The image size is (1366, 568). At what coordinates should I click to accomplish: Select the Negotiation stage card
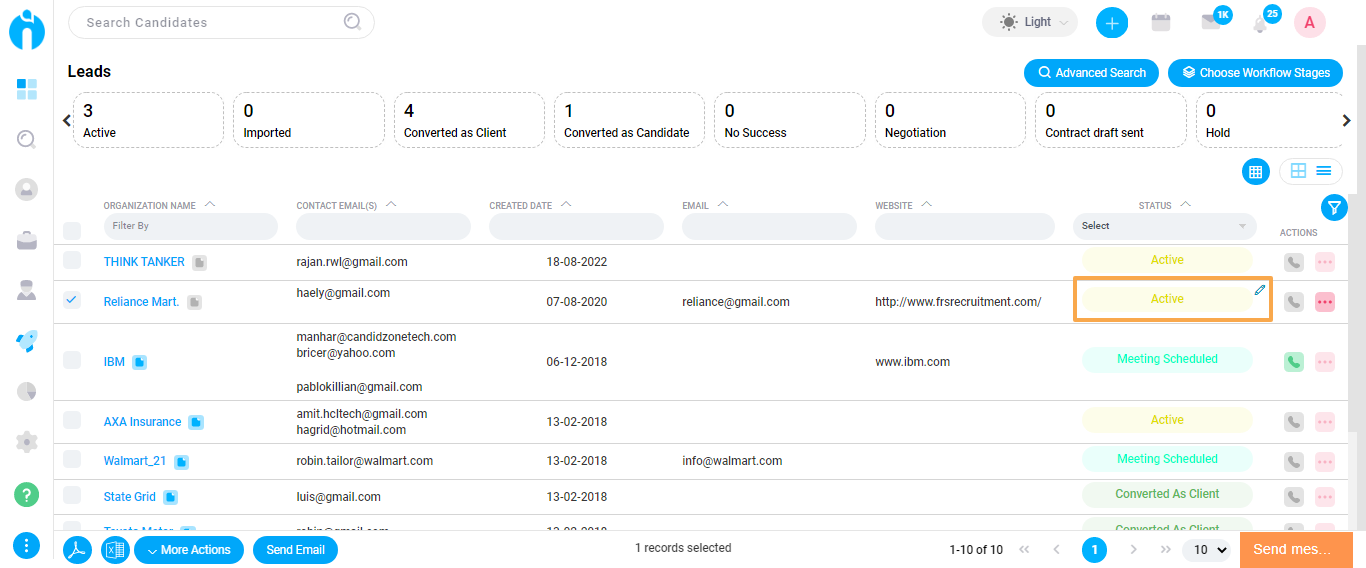coord(950,120)
